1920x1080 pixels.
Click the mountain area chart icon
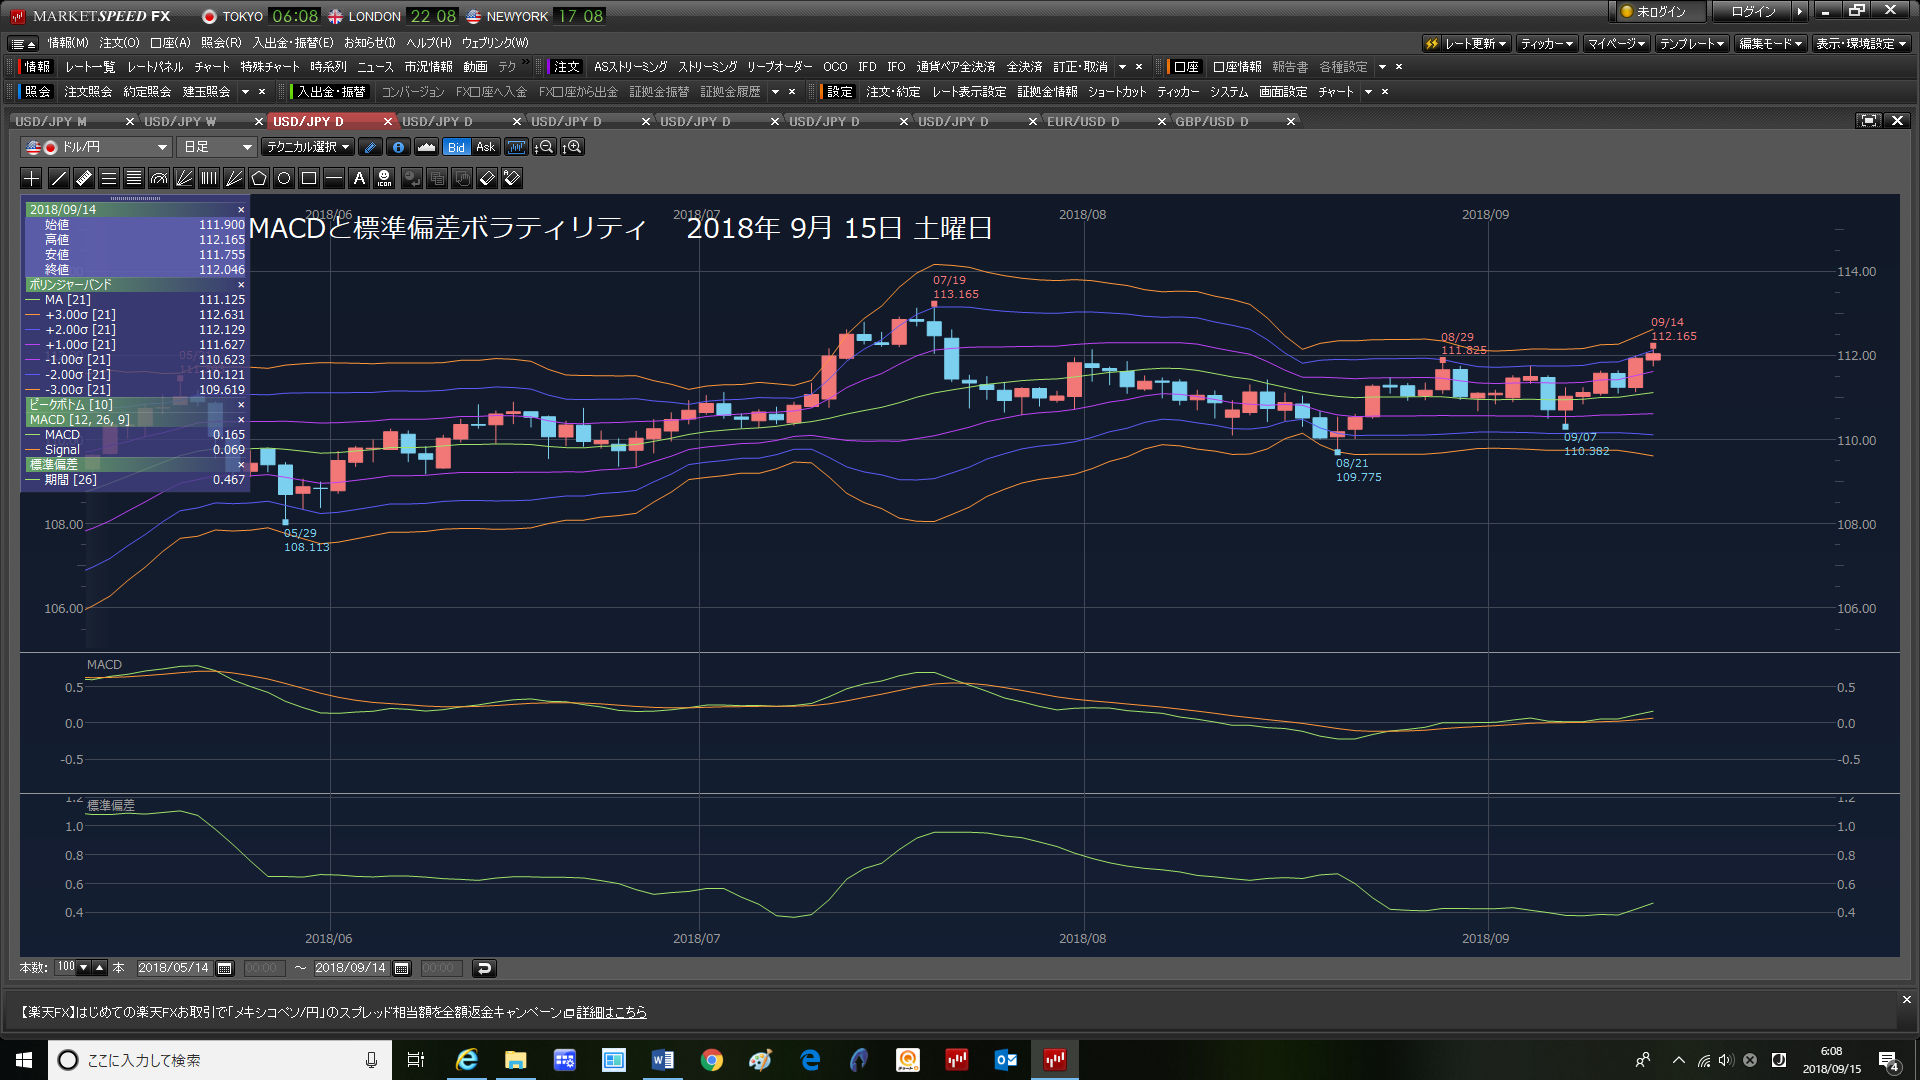[426, 147]
